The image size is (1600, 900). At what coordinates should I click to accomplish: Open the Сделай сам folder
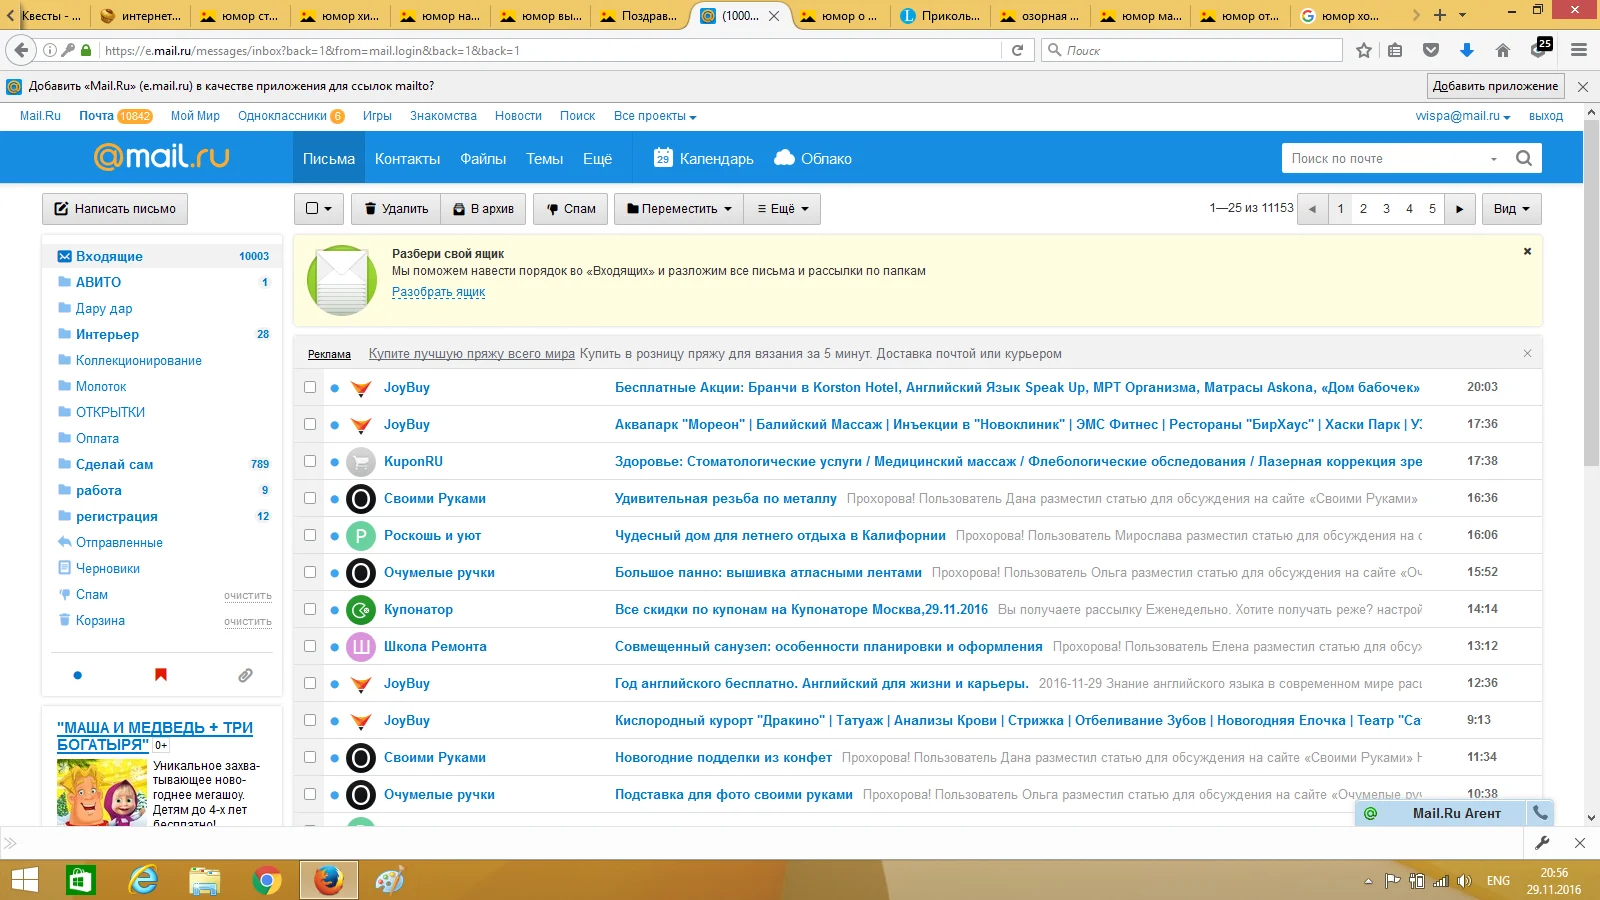pyautogui.click(x=115, y=464)
